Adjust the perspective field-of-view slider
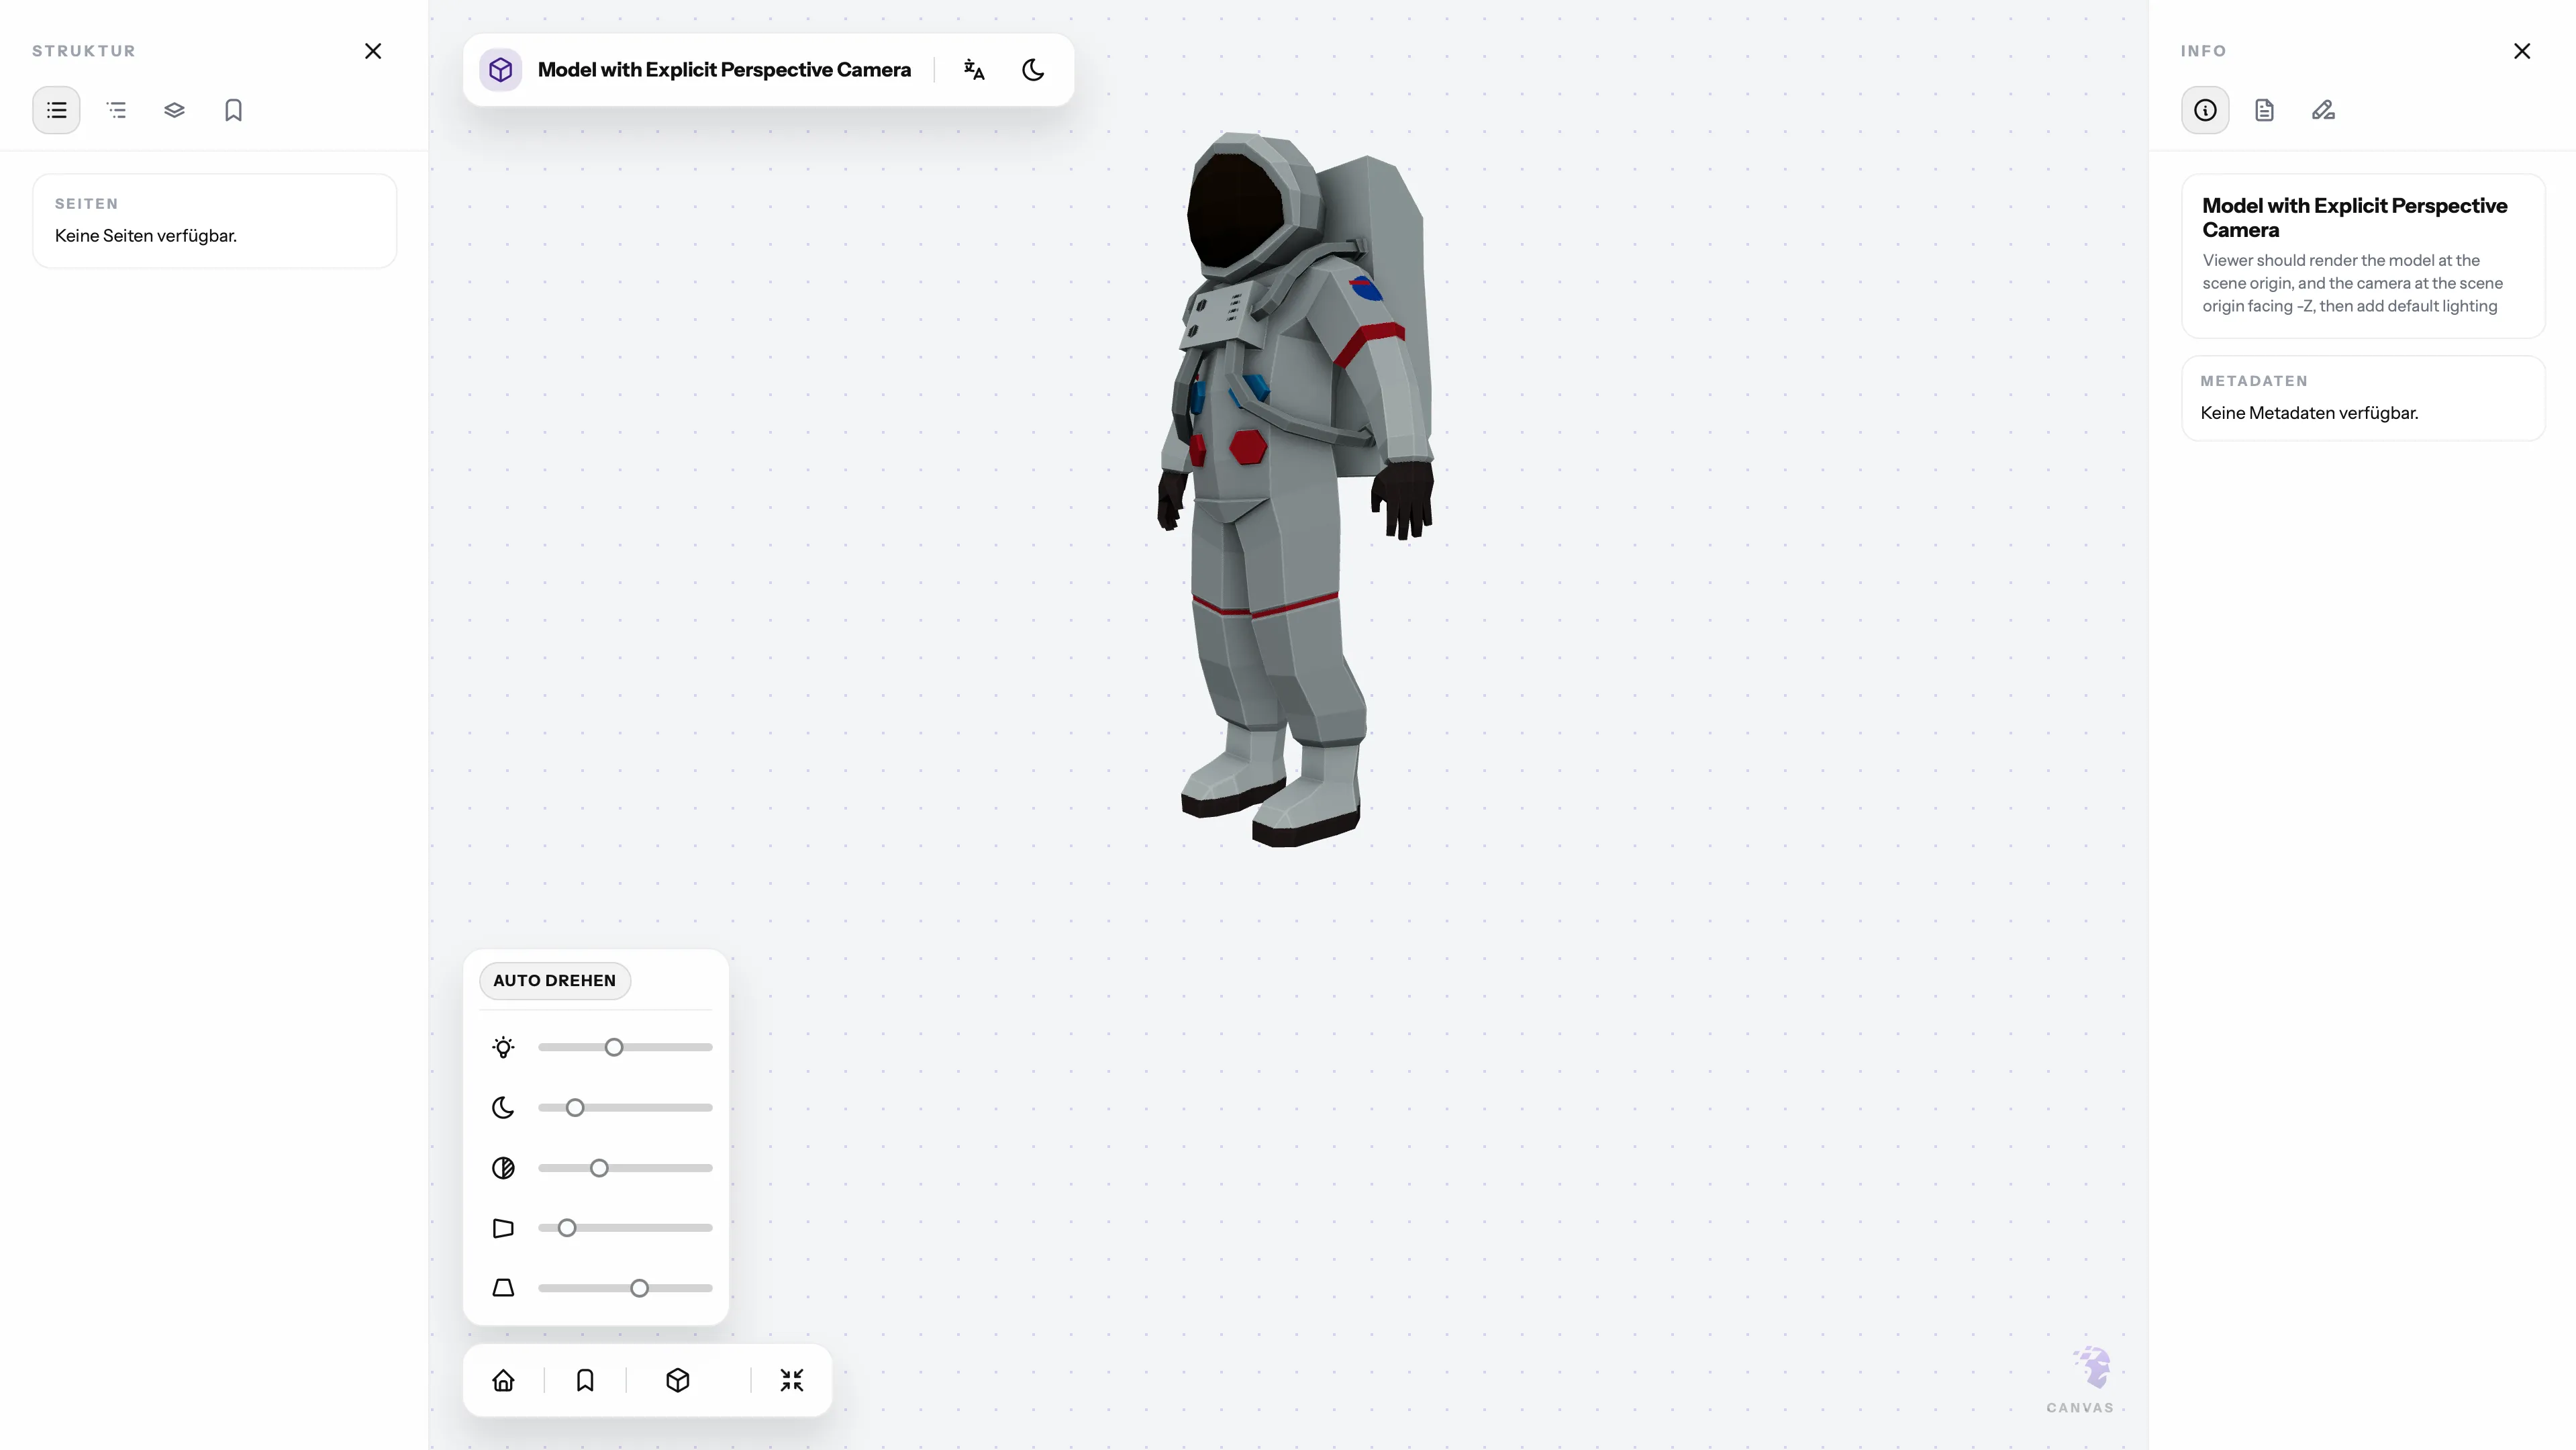This screenshot has height=1450, width=2576. [x=625, y=1288]
